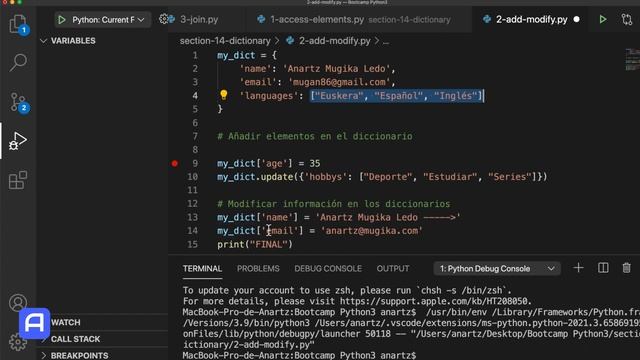Open the Explorer view in activity bar
Viewport: 640px width, 360px height.
(x=18, y=24)
